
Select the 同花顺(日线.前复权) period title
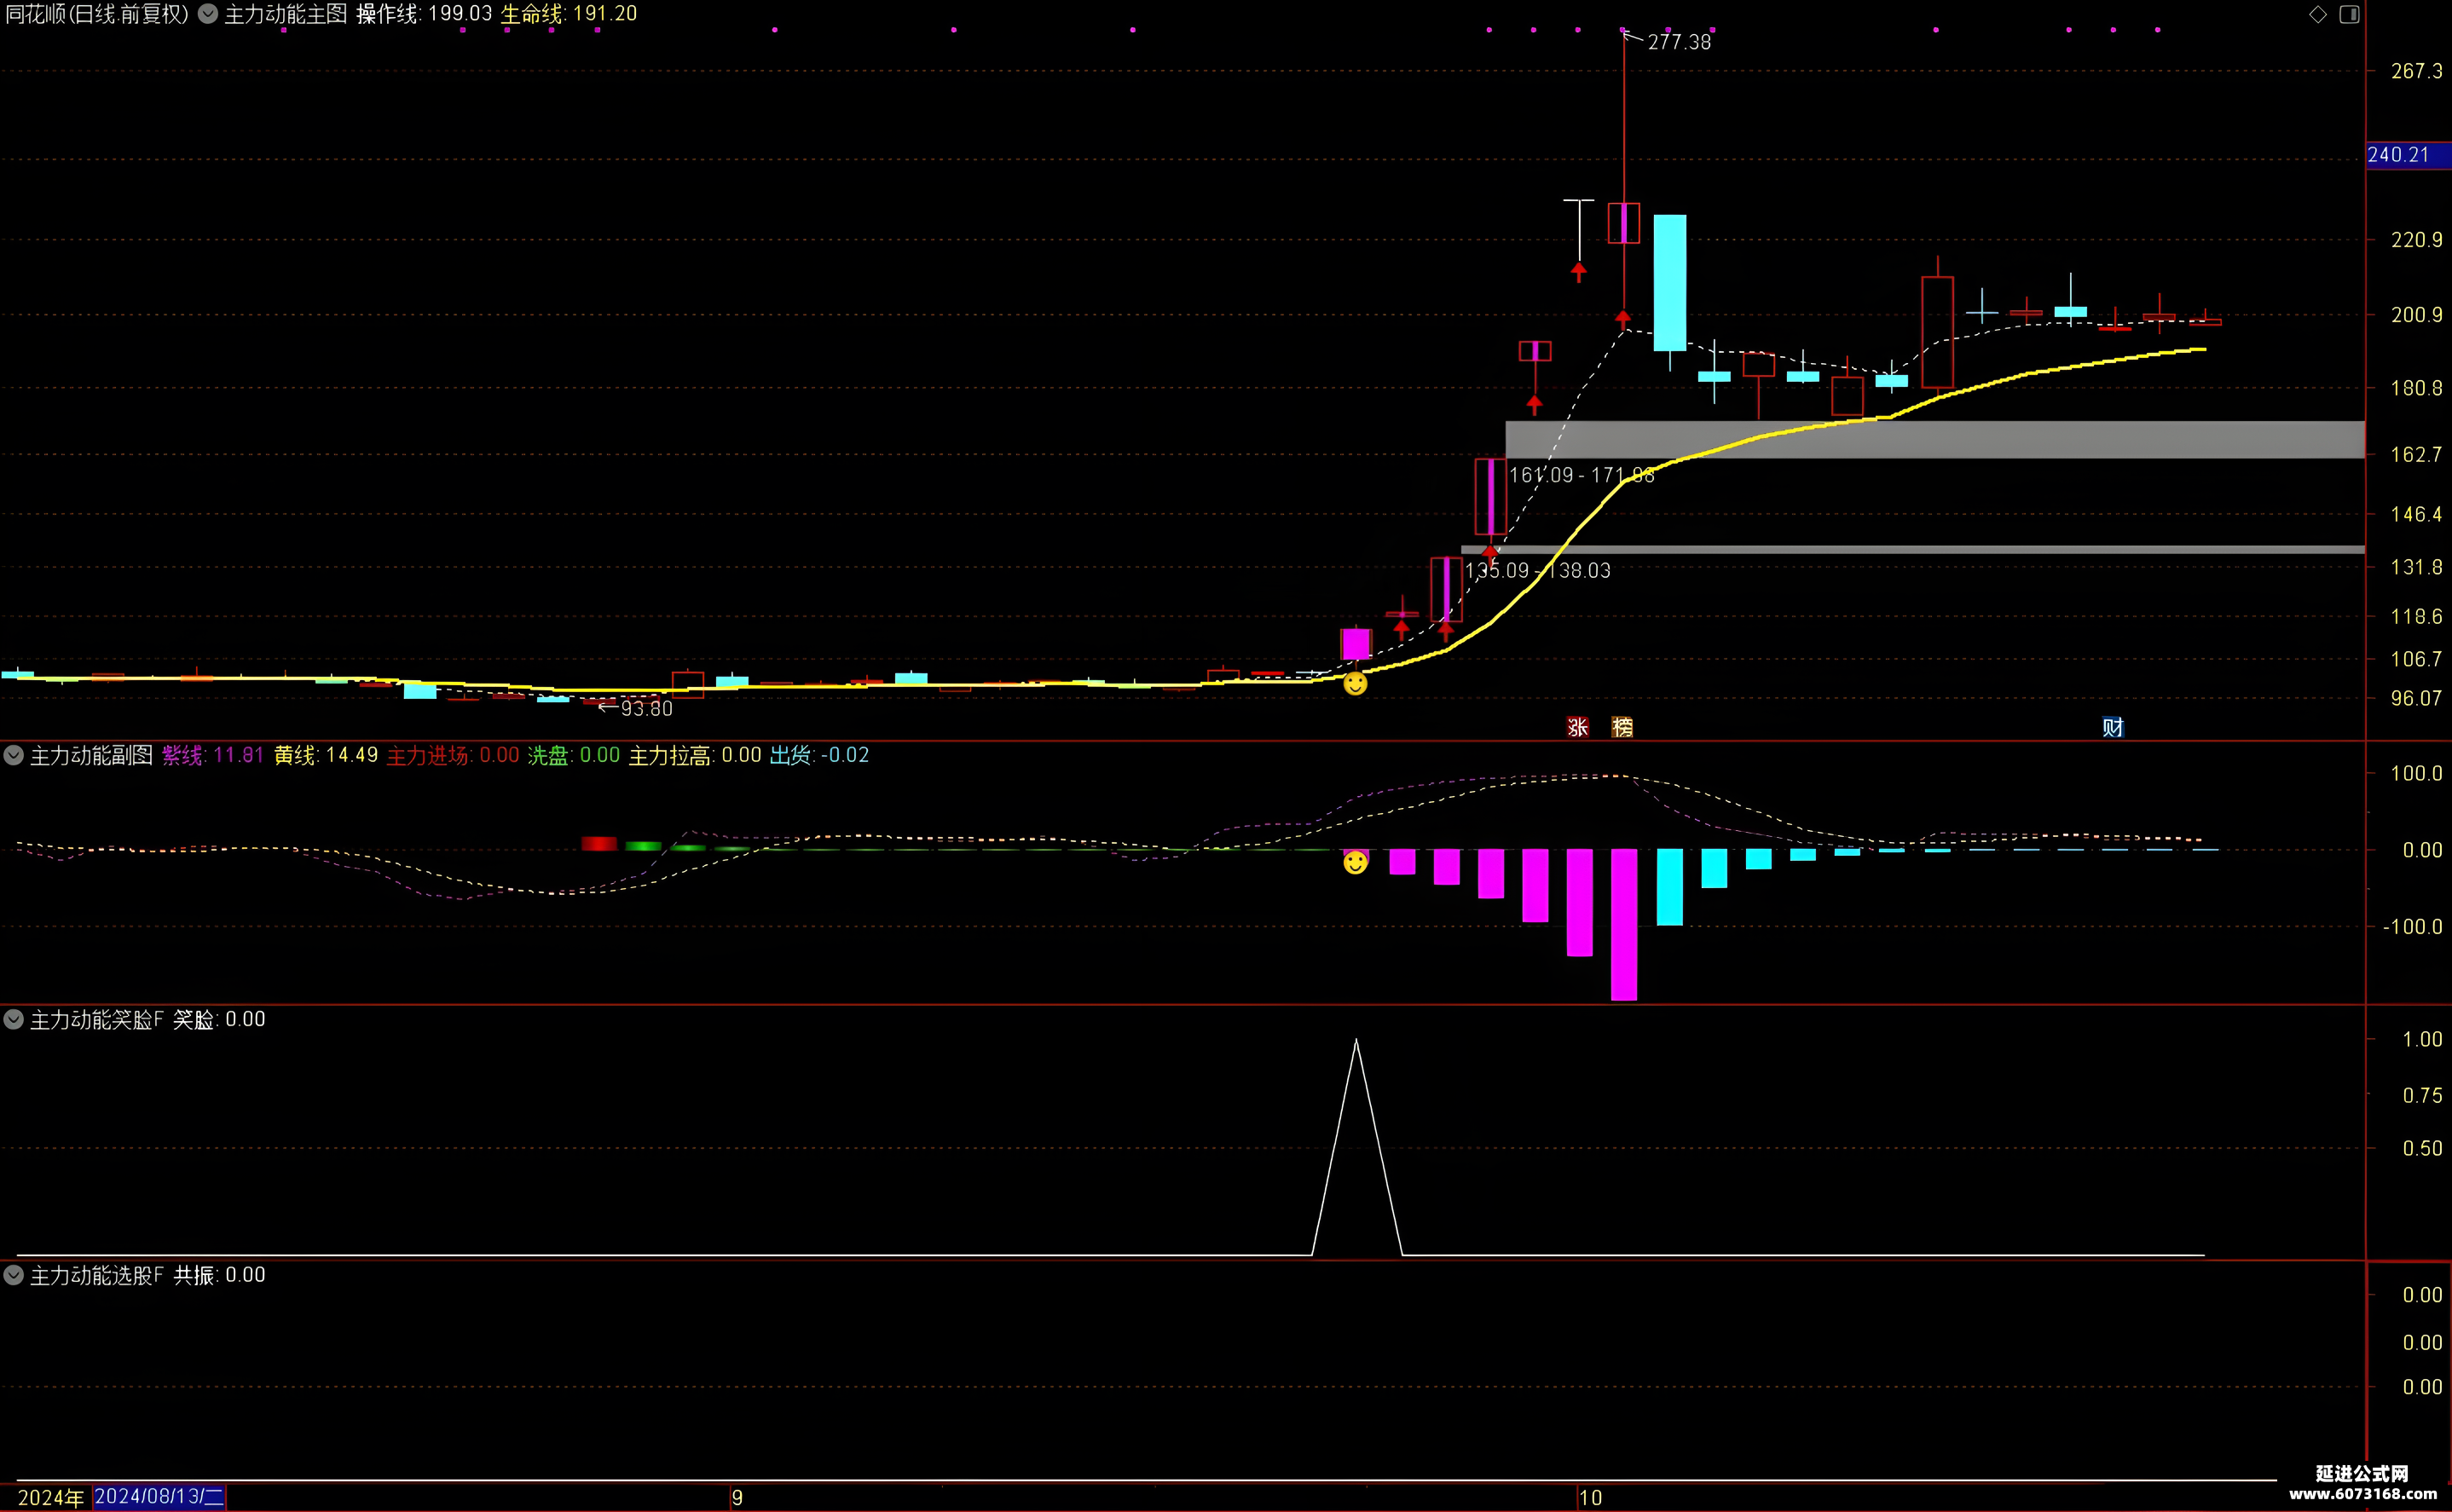(97, 14)
